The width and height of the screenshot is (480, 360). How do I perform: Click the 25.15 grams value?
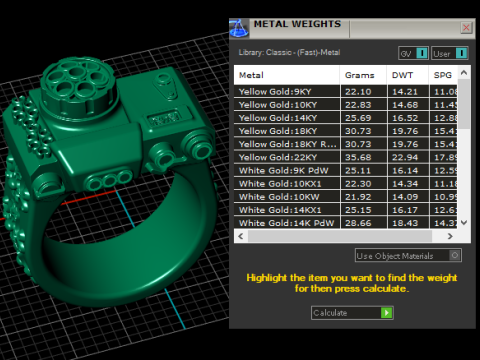pyautogui.click(x=358, y=210)
